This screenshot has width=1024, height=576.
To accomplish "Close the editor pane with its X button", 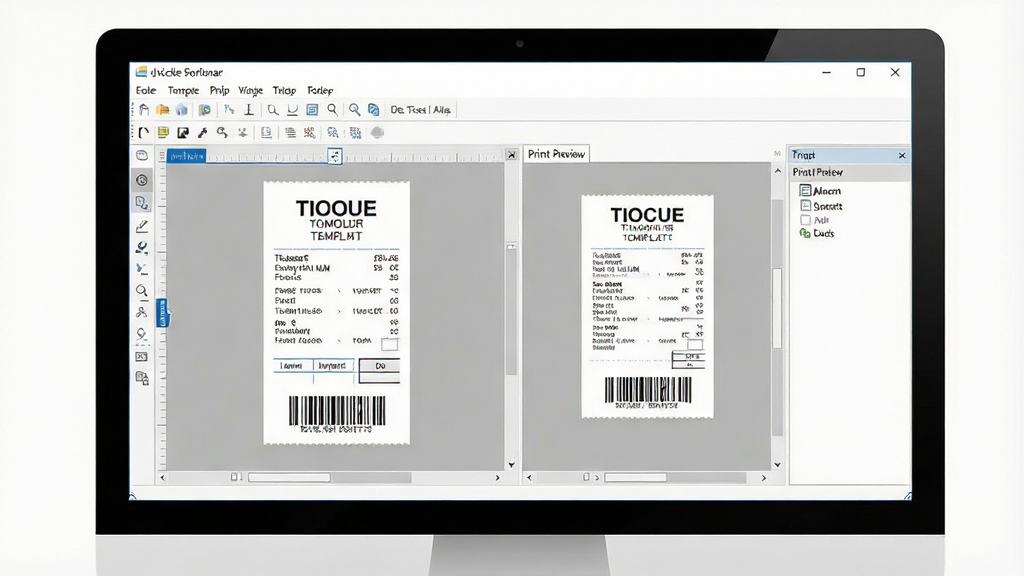I will (x=511, y=155).
